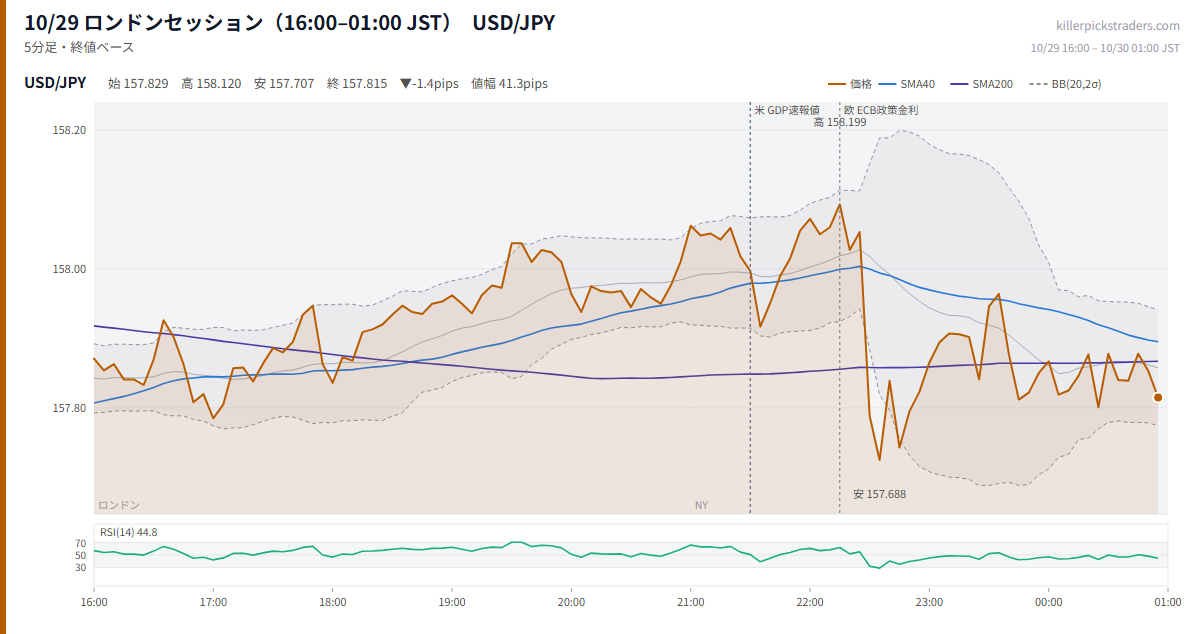This screenshot has width=1200, height=634.
Task: Click the ロンドン session label in the chart
Action: click(119, 505)
